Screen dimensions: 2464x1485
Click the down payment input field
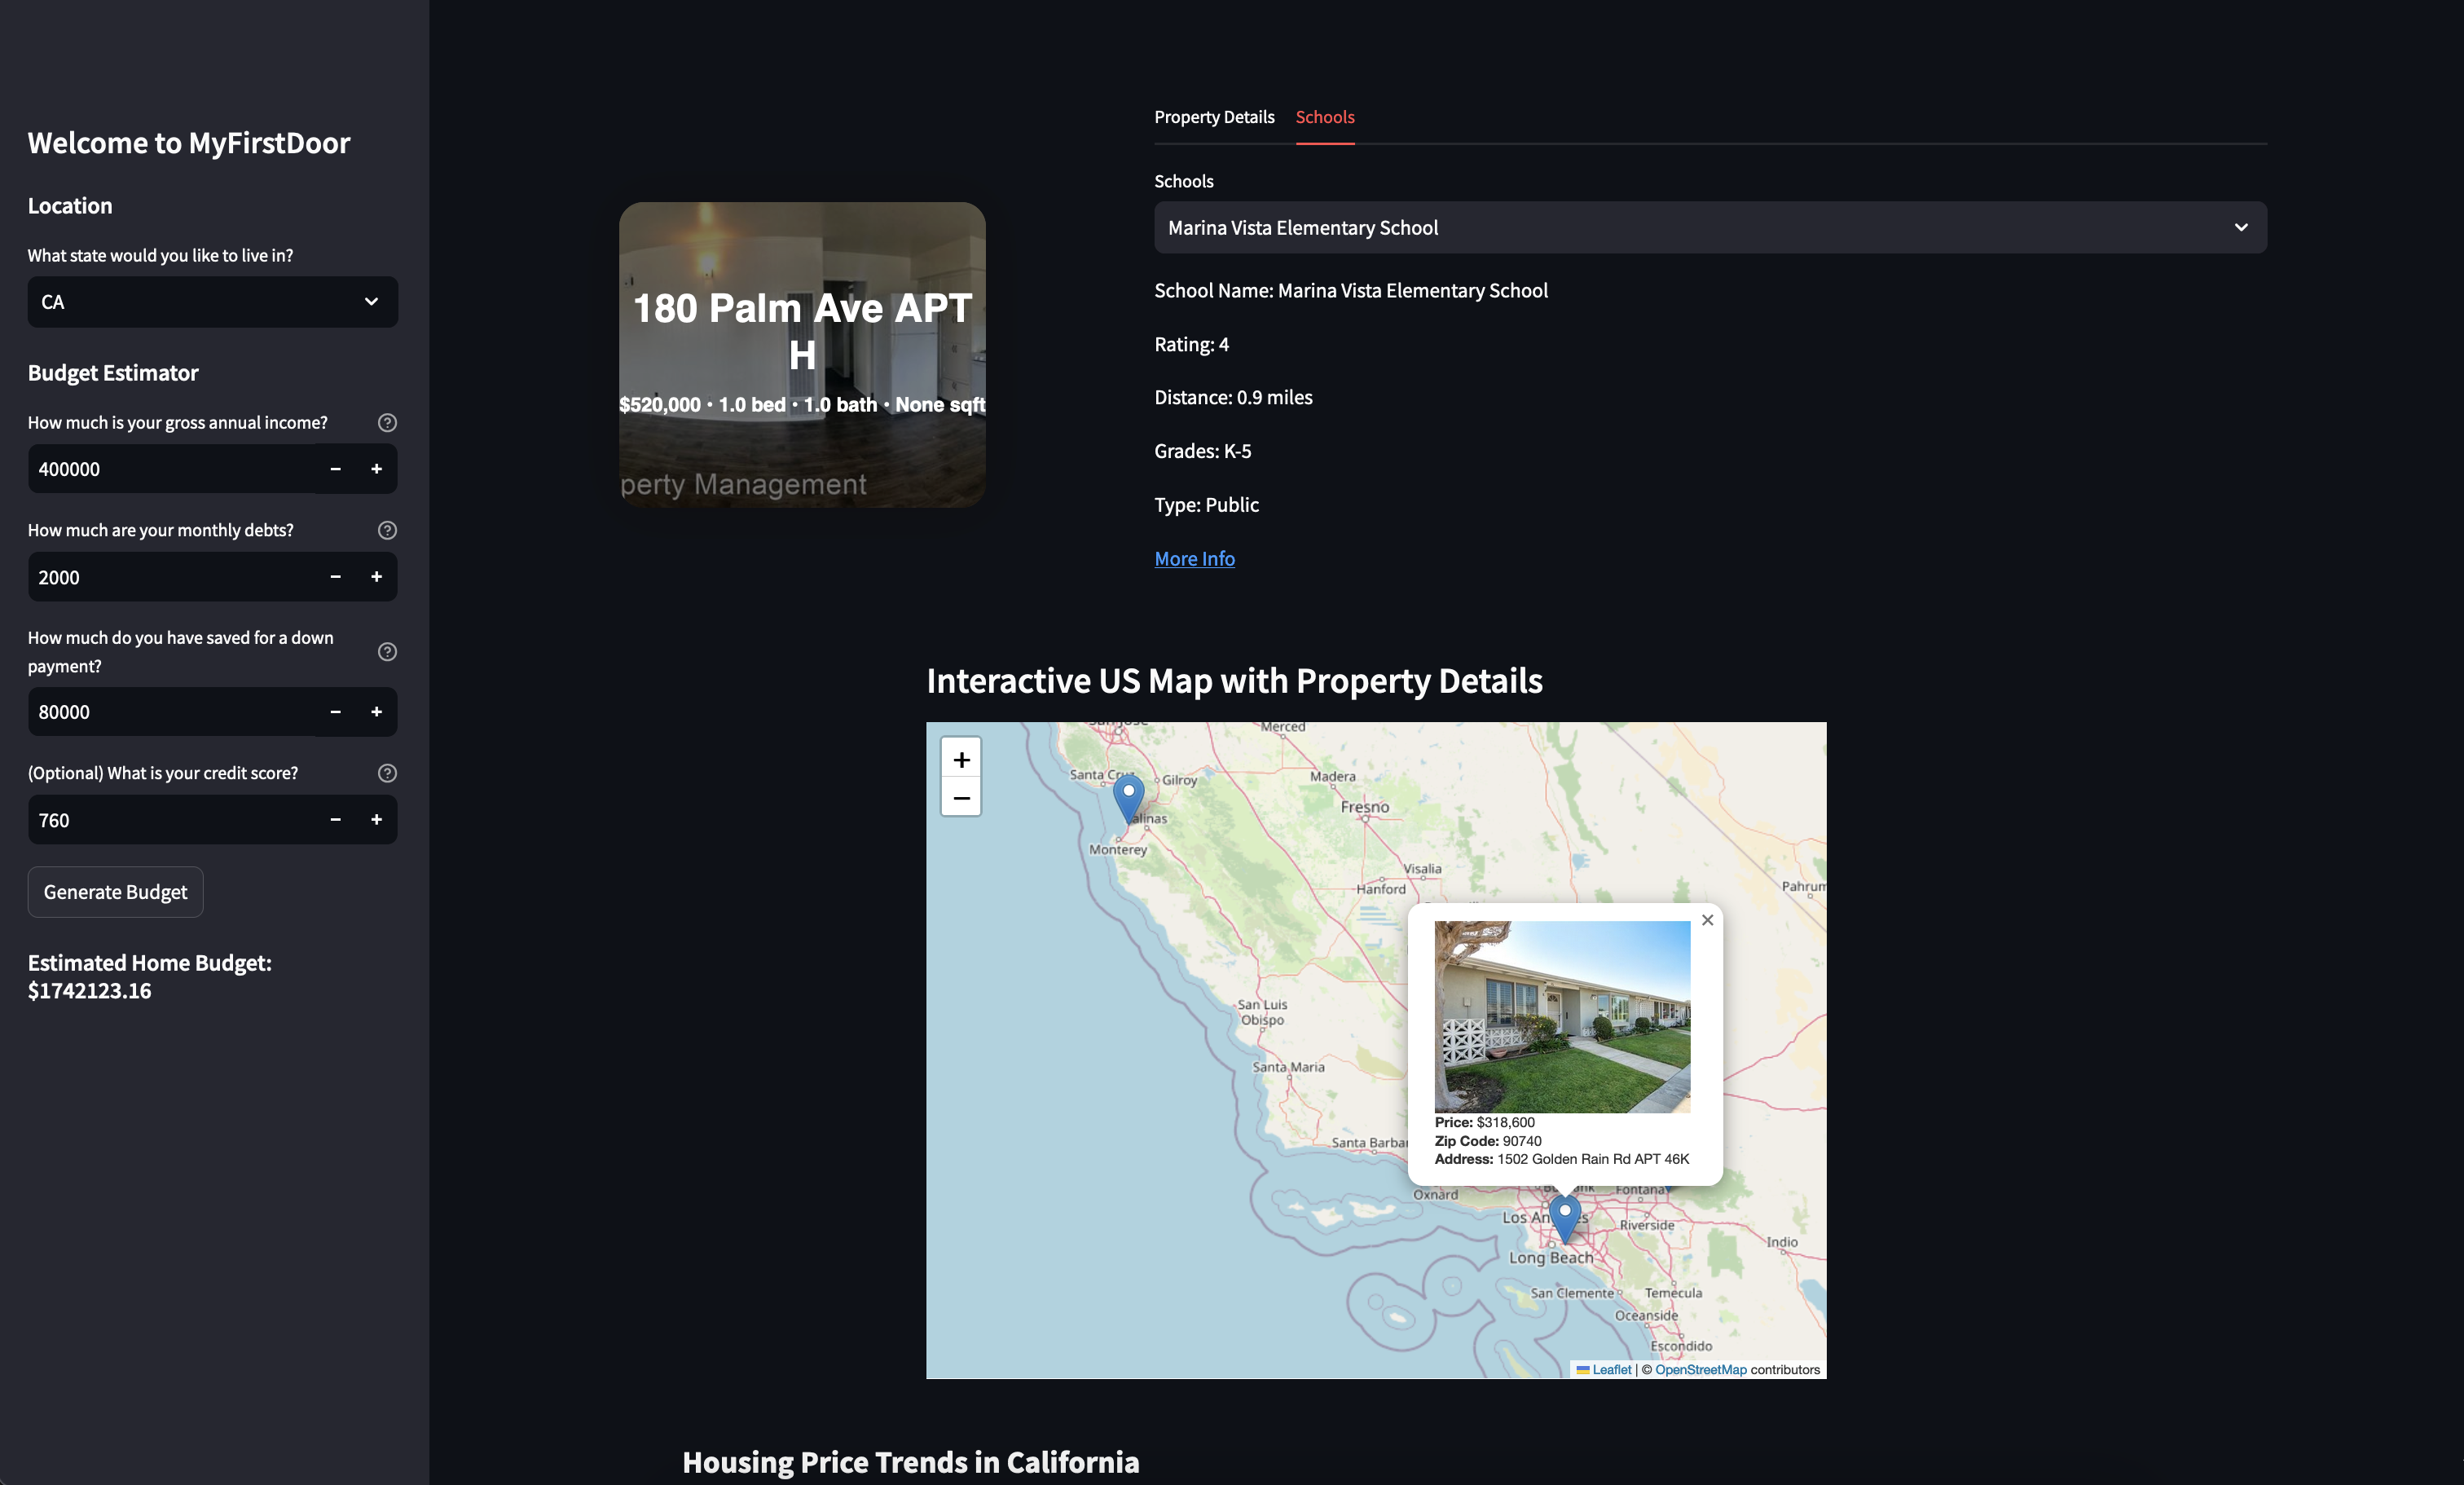click(x=170, y=712)
